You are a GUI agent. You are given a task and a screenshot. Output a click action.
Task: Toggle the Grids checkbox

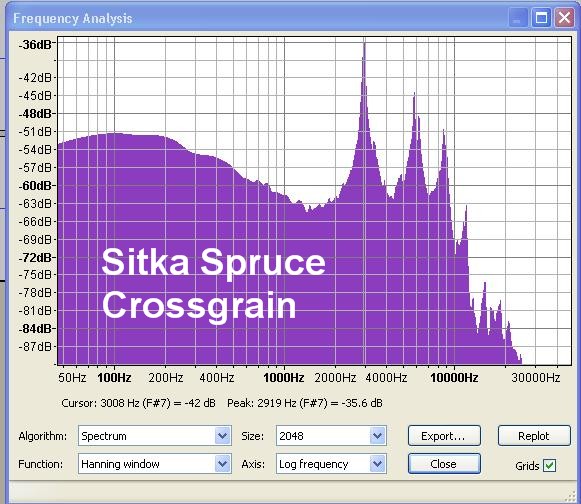[x=549, y=465]
